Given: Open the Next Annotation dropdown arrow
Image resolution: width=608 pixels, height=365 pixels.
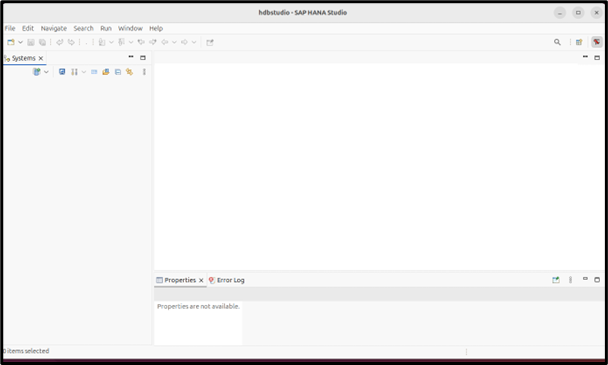Looking at the screenshot, I should tap(111, 42).
